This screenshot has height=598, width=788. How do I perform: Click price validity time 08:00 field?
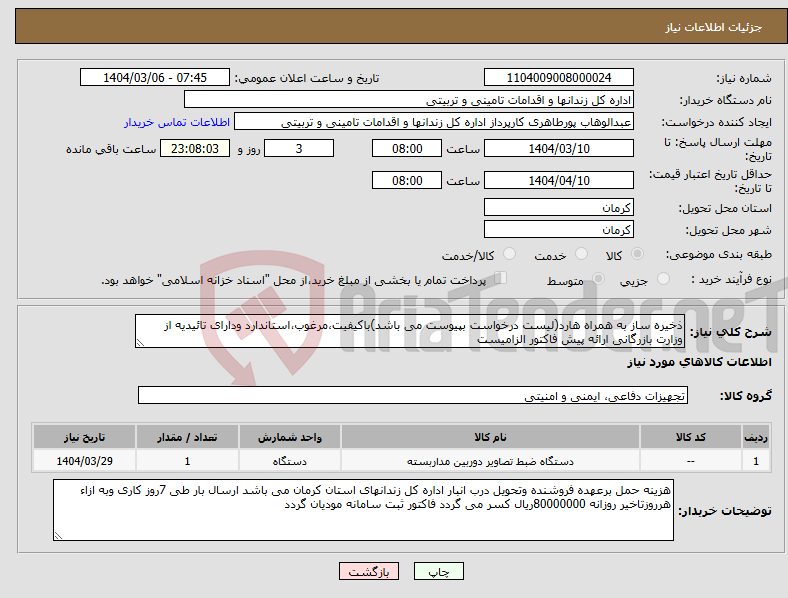[407, 180]
